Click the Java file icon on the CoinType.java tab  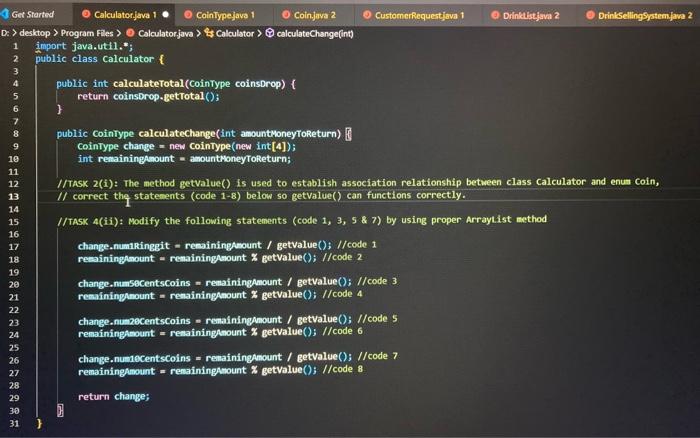(188, 15)
